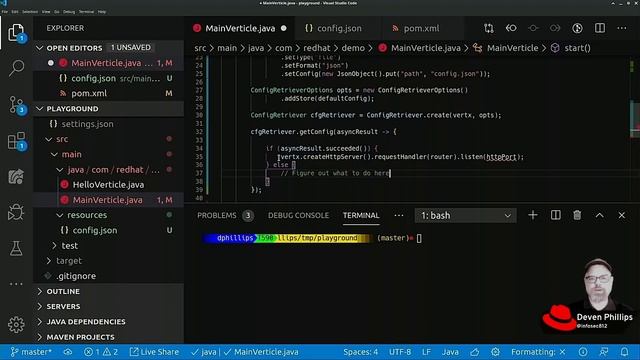This screenshot has width=640, height=360.
Task: Collapse the src folder
Action: (x=109, y=139)
